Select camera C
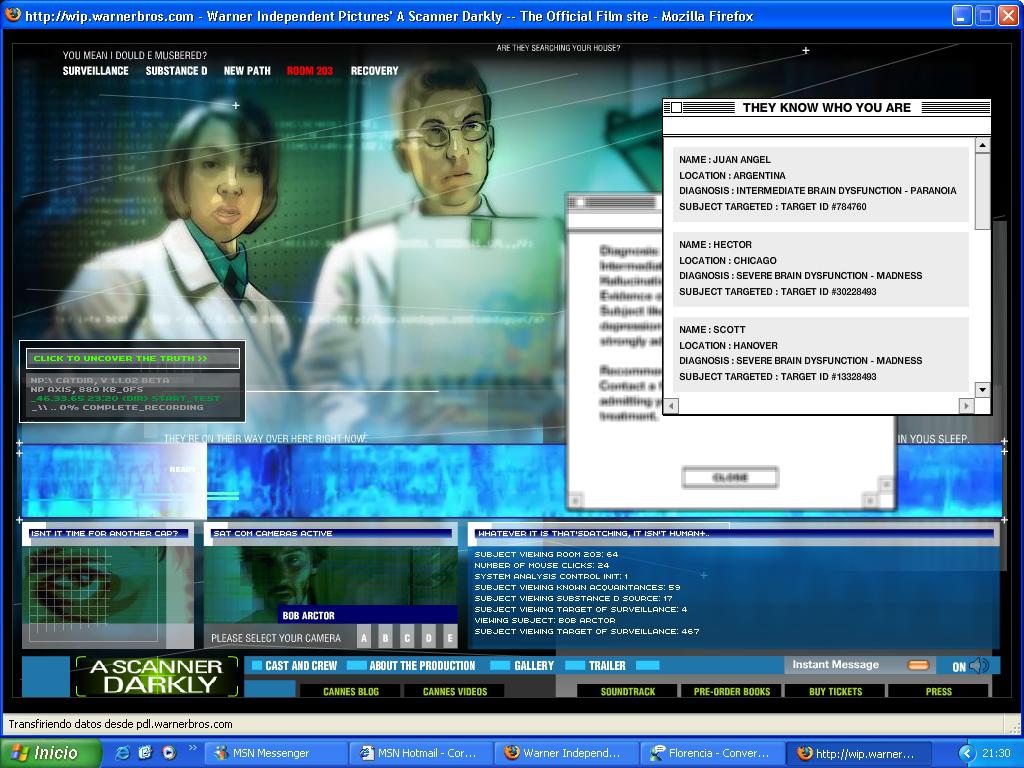Image resolution: width=1024 pixels, height=768 pixels. pos(407,637)
